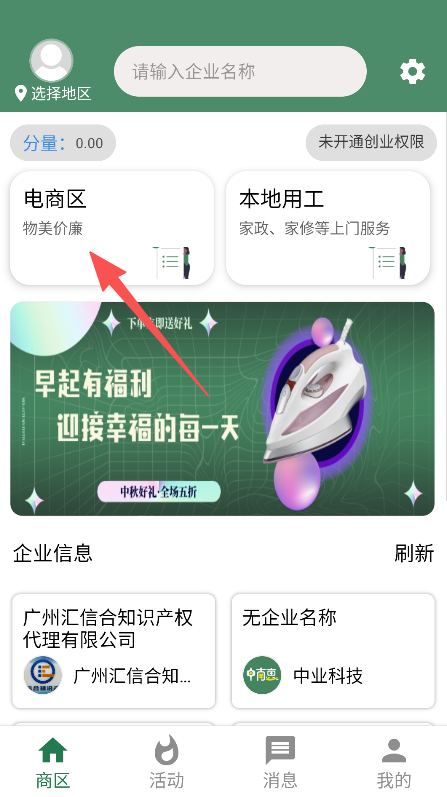Screen dimensions: 447x797
Task: Tap the 分量 0.00 balance chip
Action: tap(63, 143)
